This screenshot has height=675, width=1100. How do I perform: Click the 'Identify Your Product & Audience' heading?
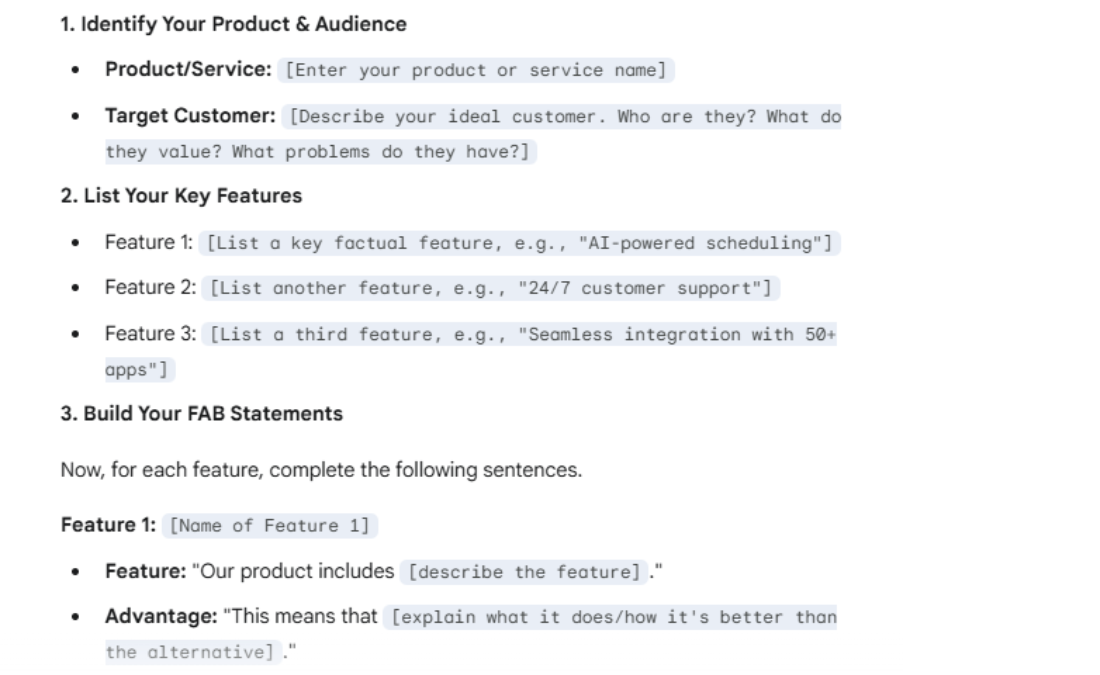(234, 25)
